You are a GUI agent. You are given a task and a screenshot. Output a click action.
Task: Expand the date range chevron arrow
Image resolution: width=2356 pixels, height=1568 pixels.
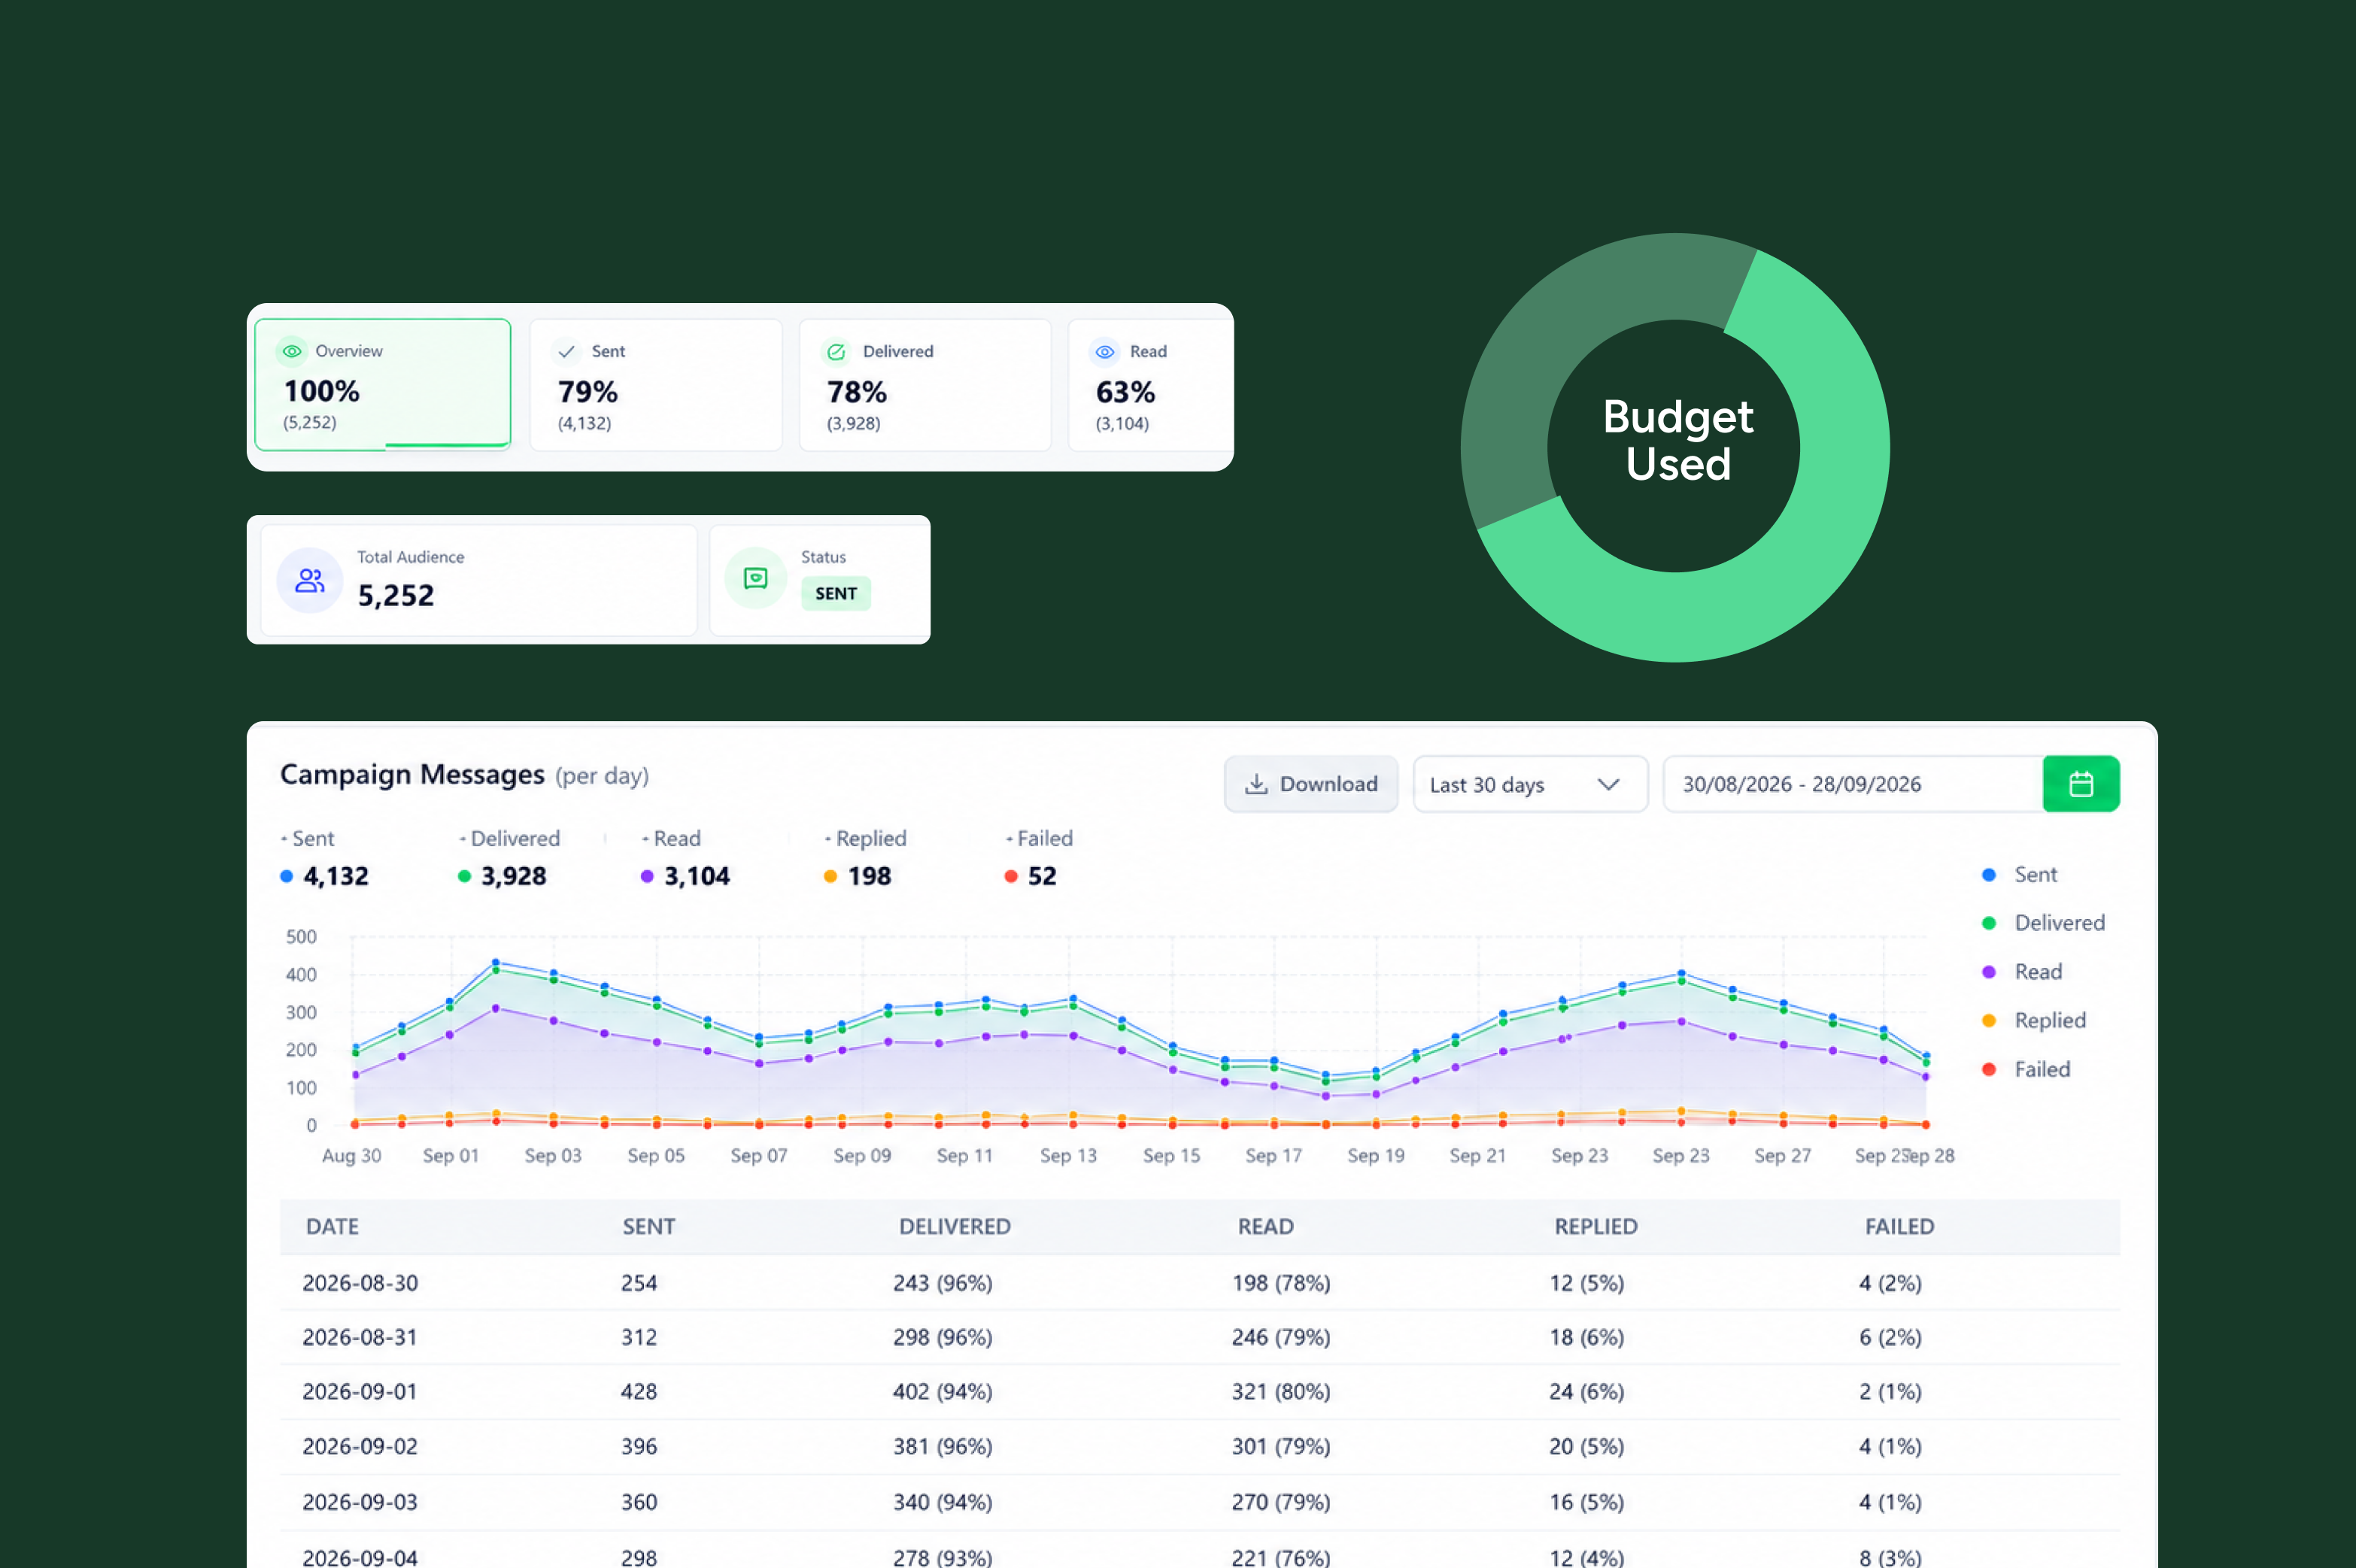point(1608,784)
